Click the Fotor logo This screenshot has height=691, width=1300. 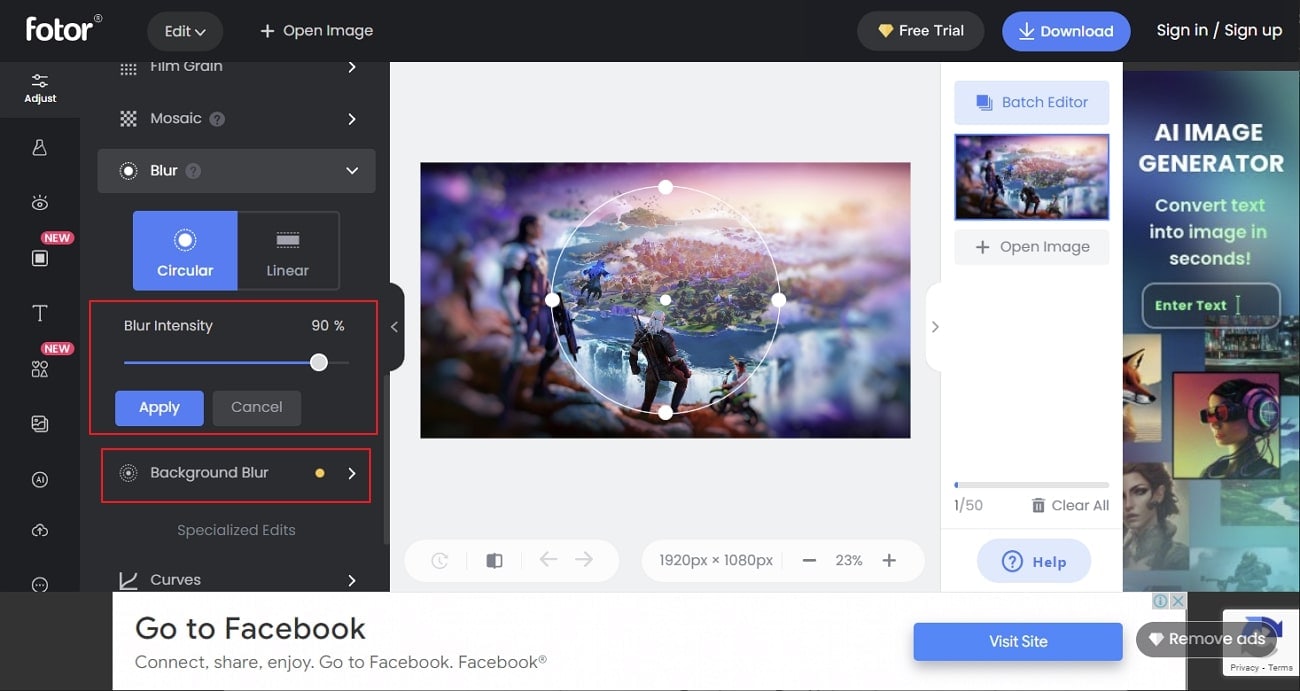(x=64, y=29)
